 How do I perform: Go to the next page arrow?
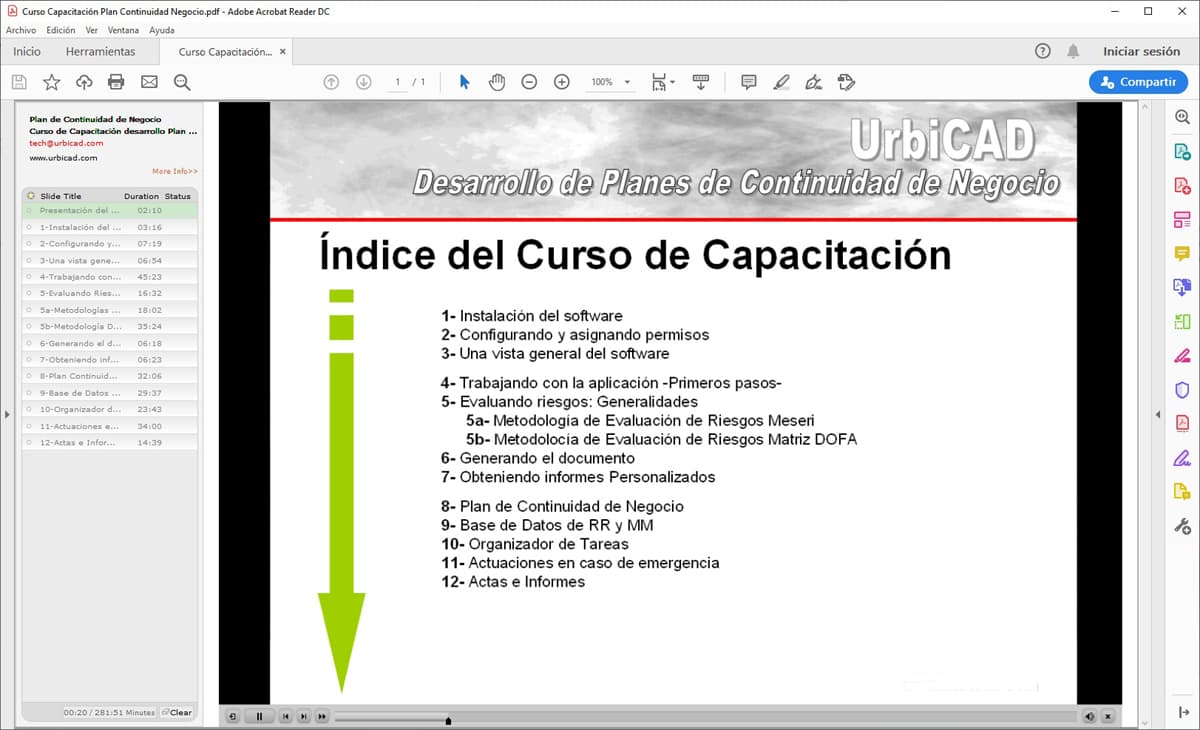[x=364, y=82]
